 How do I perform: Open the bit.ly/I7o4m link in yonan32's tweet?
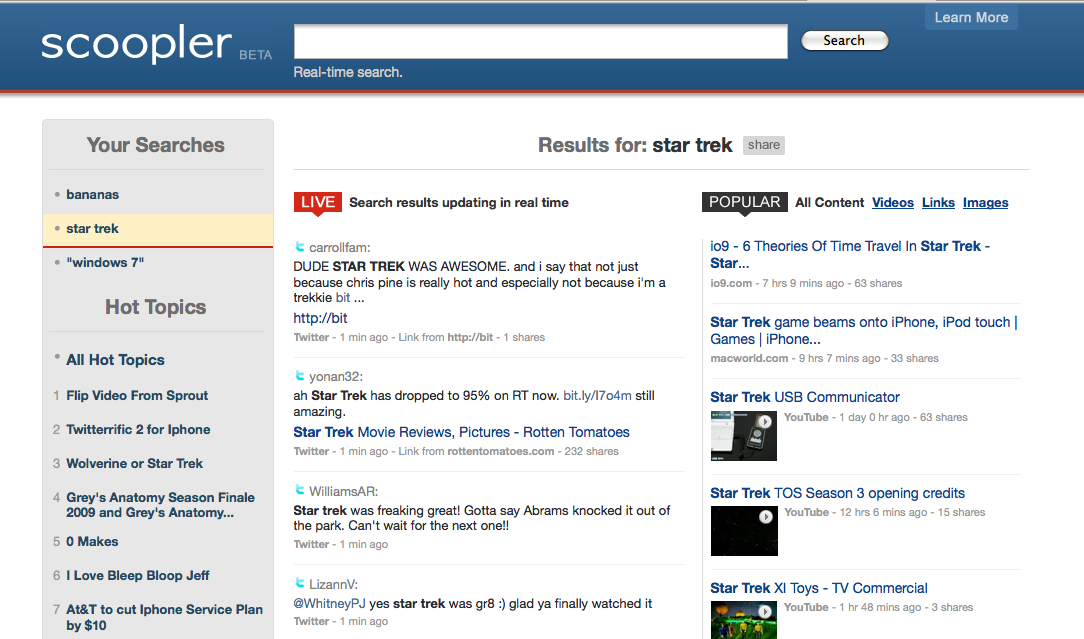pyautogui.click(x=597, y=396)
